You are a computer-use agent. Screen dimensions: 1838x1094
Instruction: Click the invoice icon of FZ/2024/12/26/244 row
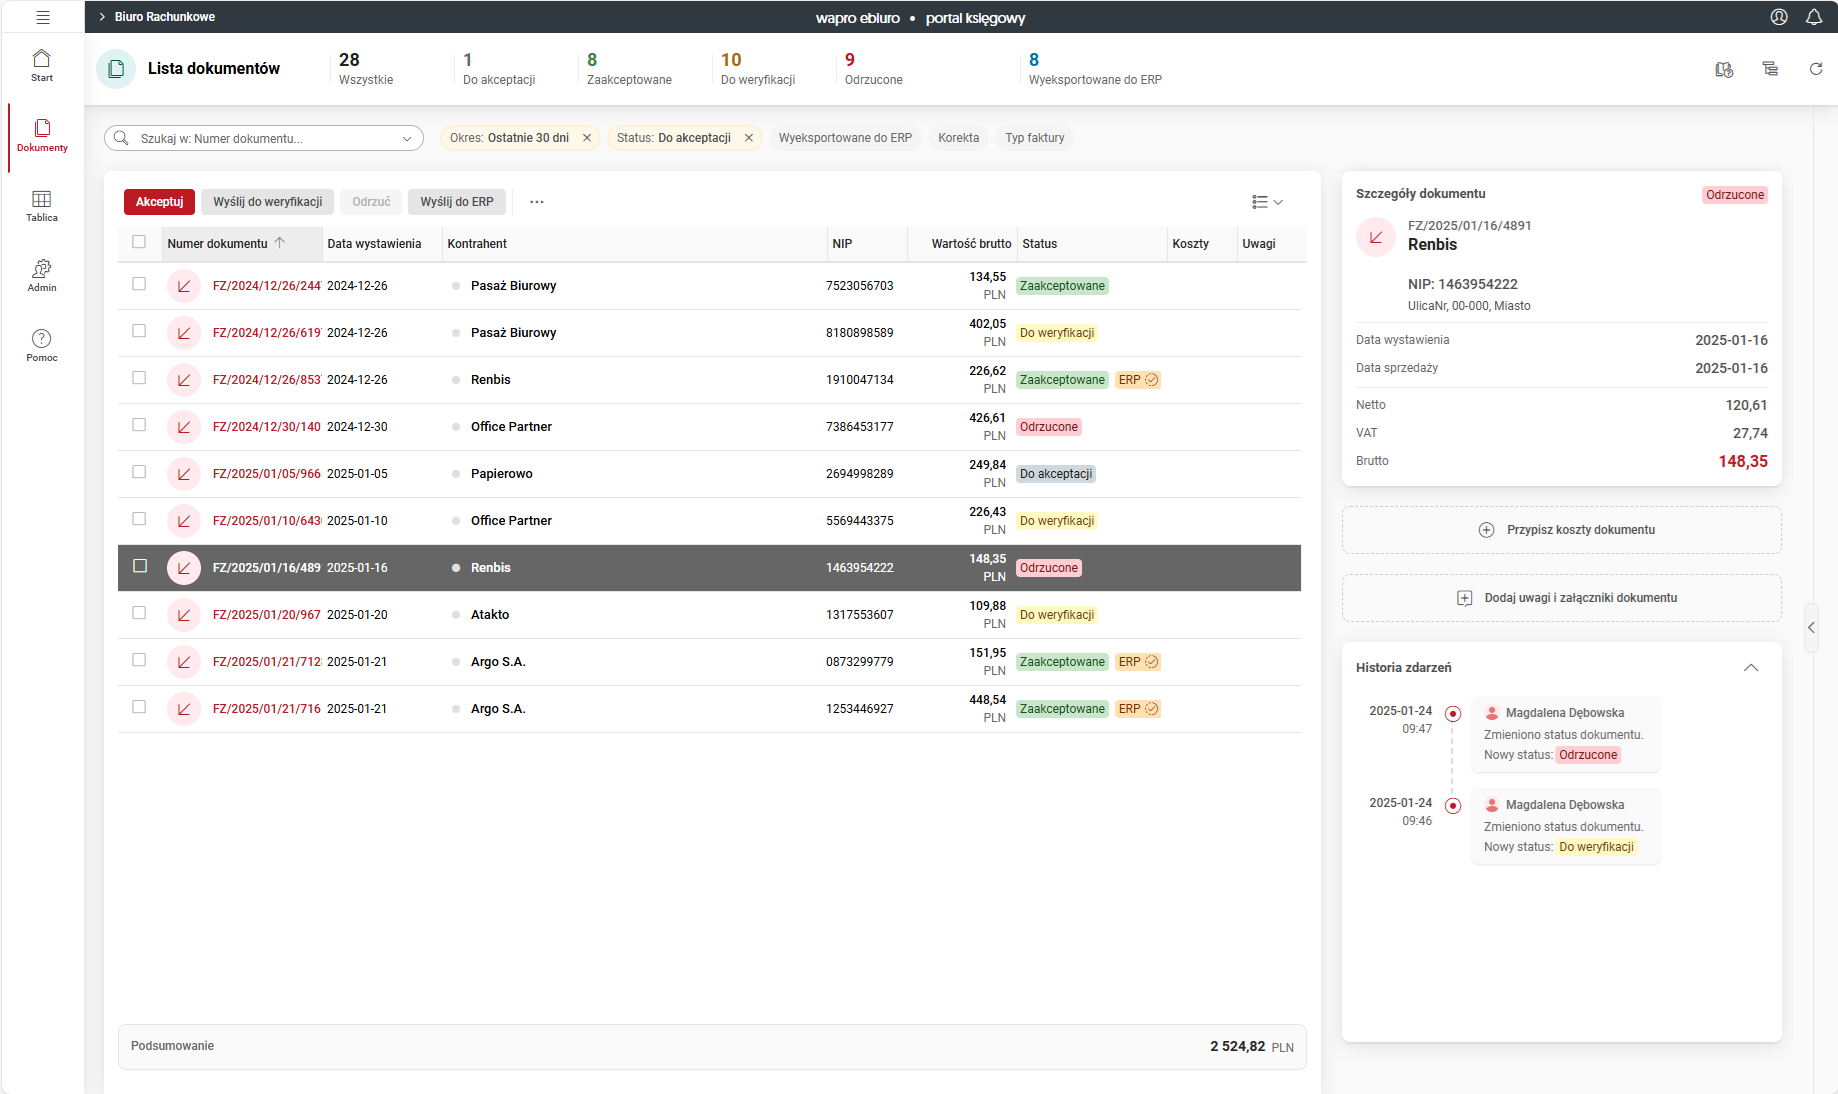click(184, 286)
